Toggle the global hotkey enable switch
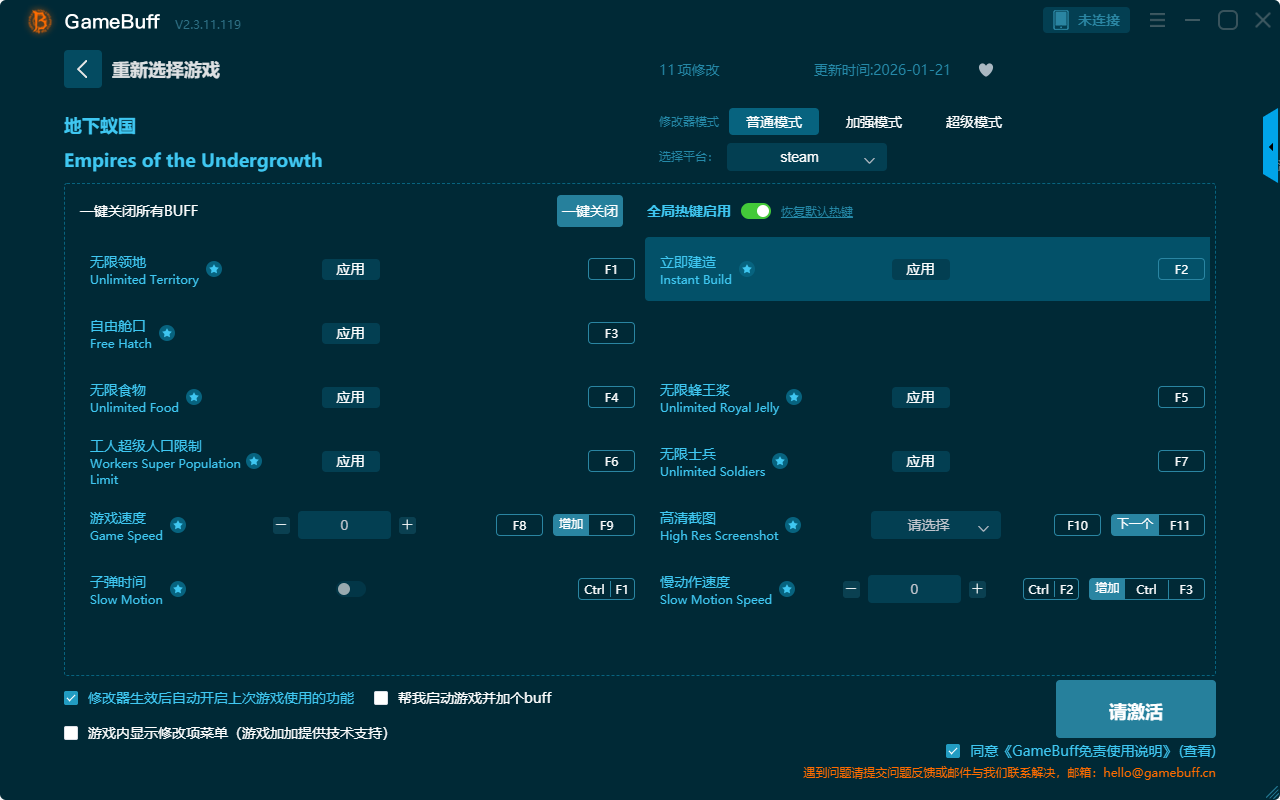 tap(755, 211)
